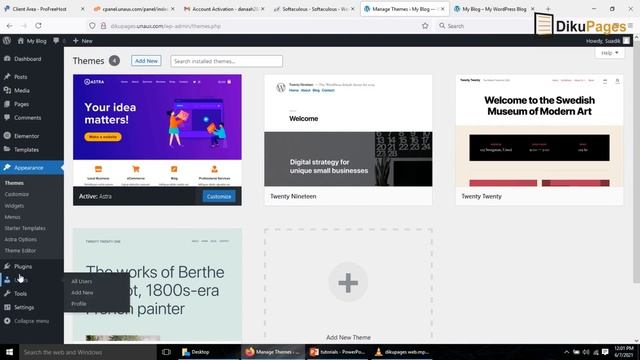Open Astra Options submenu item

(x=20, y=239)
